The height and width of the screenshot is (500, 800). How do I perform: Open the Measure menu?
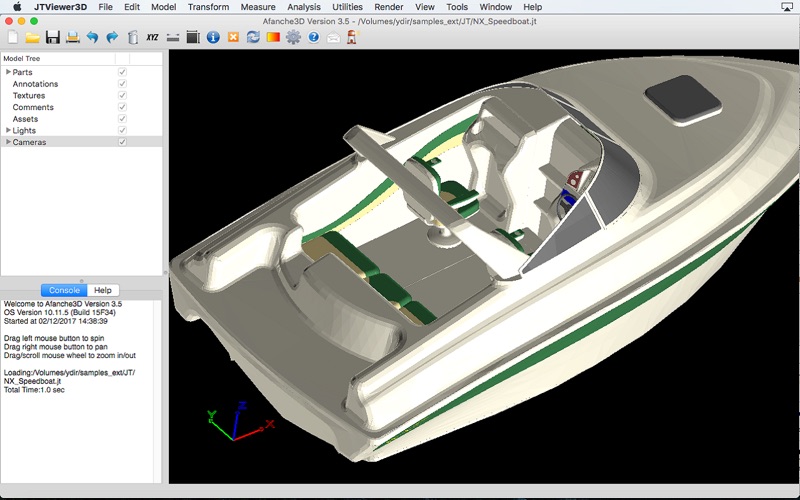(258, 7)
